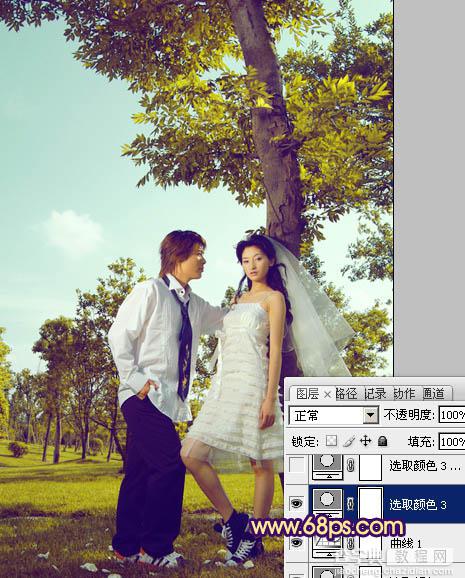Select the 选取颜色 3 … copy layer name

click(425, 466)
